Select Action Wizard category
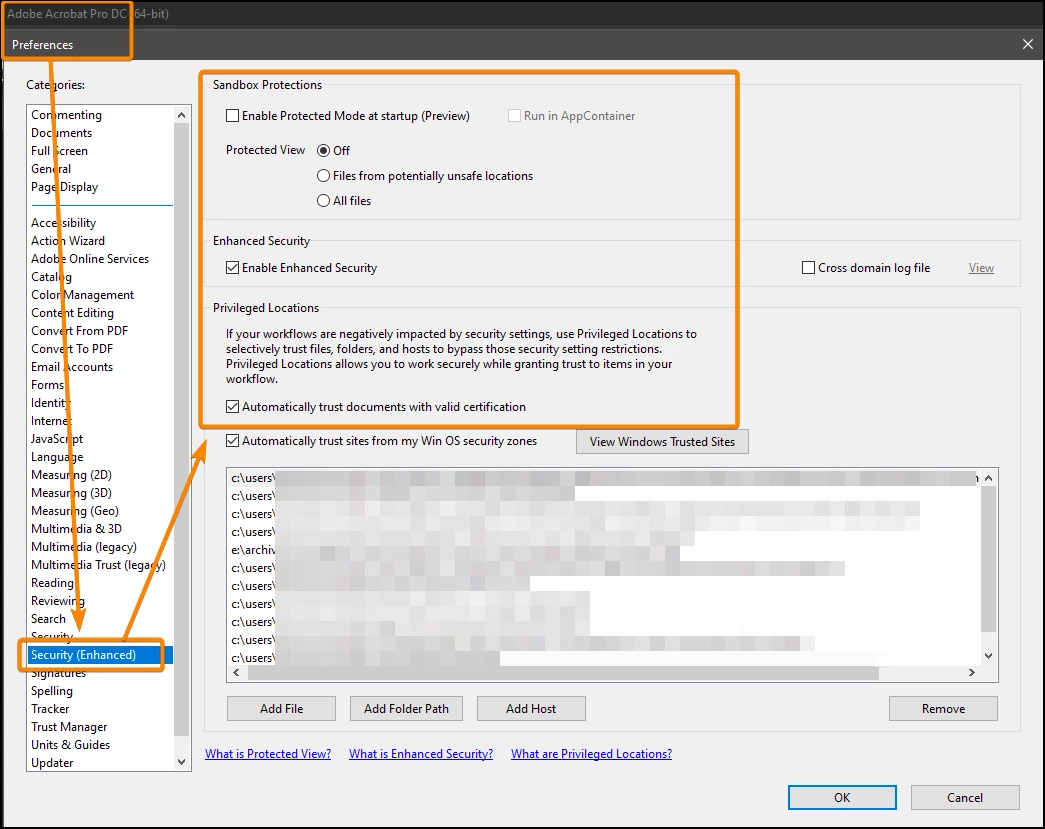 67,241
